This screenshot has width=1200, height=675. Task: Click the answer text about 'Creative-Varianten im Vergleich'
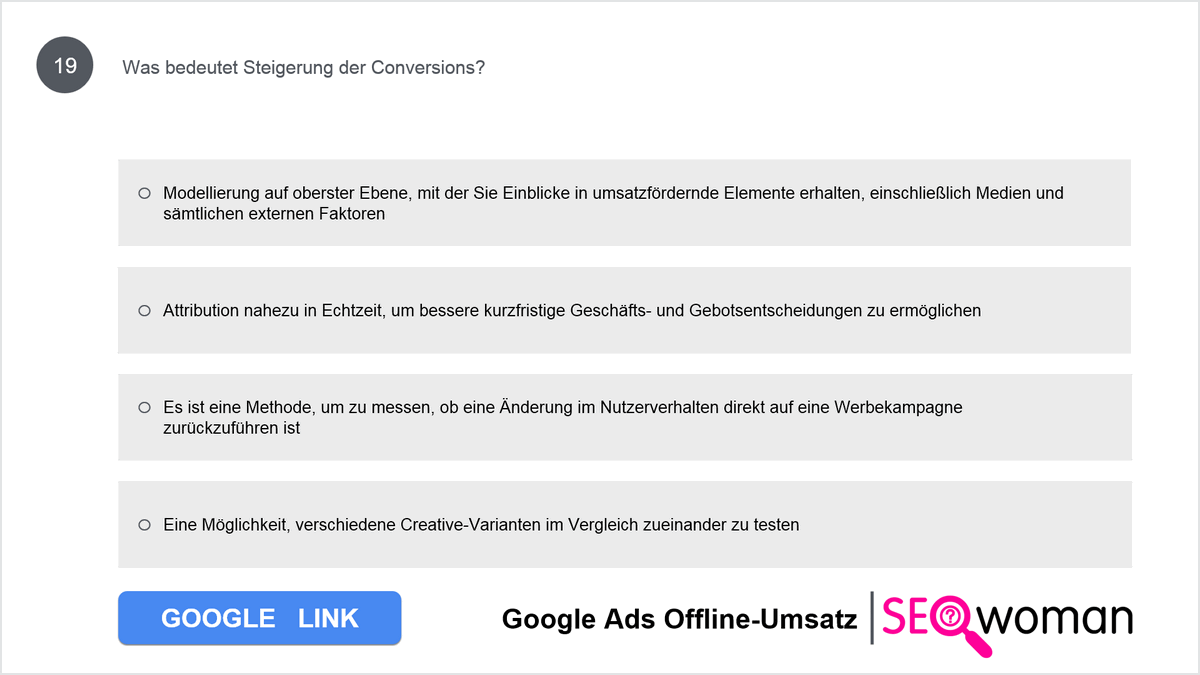481,524
